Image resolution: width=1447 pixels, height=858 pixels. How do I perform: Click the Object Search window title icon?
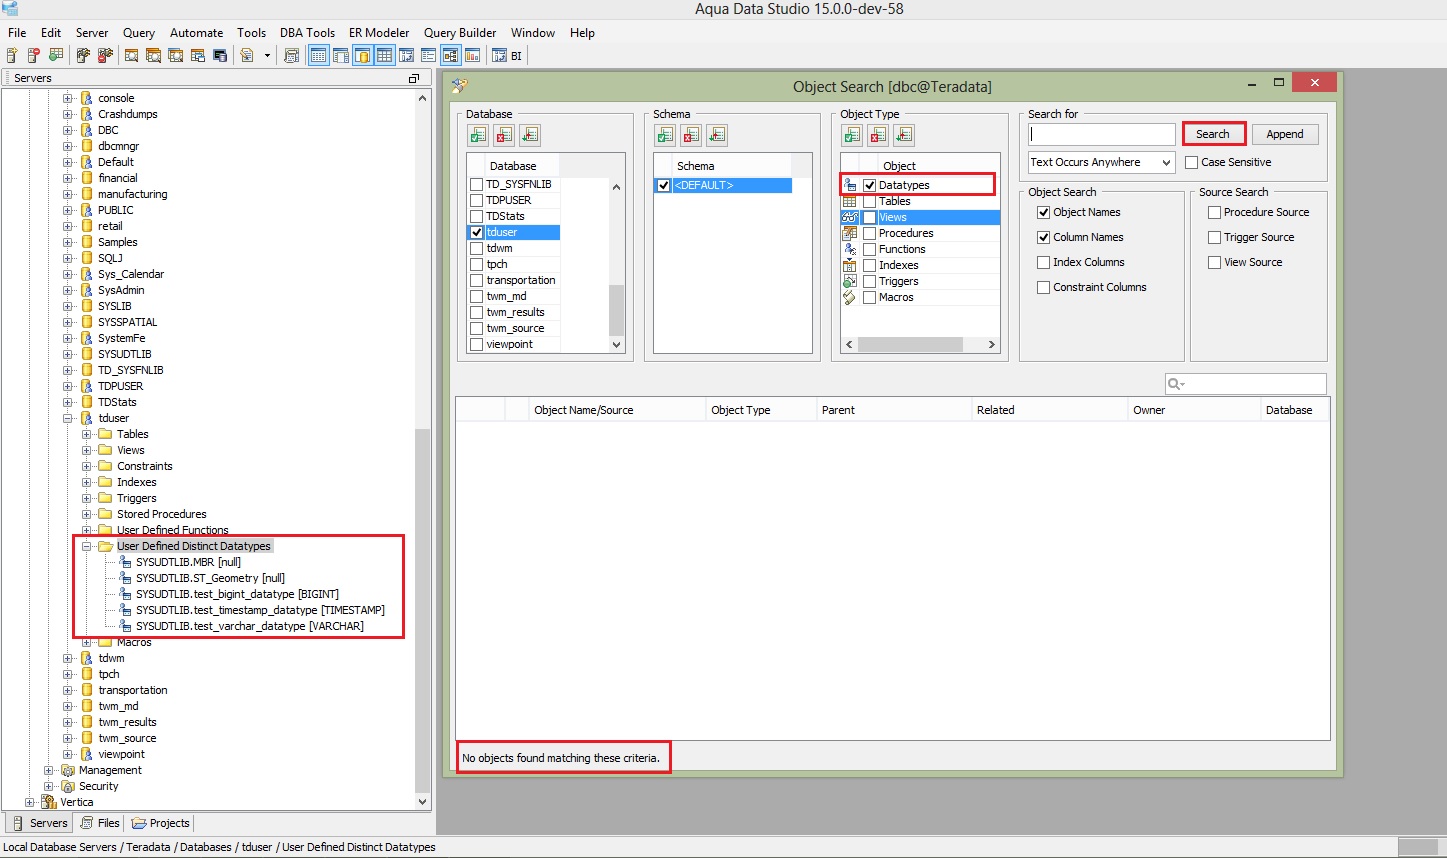pos(459,86)
